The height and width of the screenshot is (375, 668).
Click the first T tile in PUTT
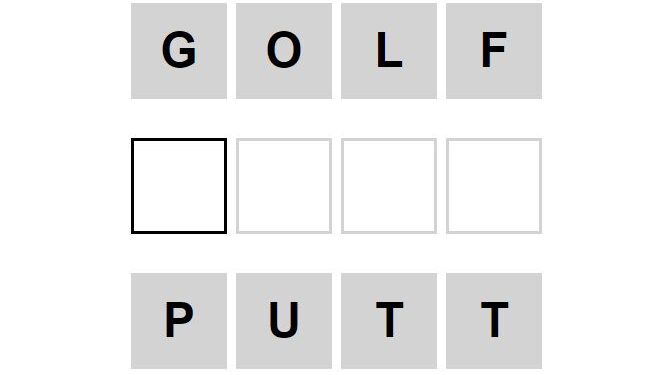389,321
